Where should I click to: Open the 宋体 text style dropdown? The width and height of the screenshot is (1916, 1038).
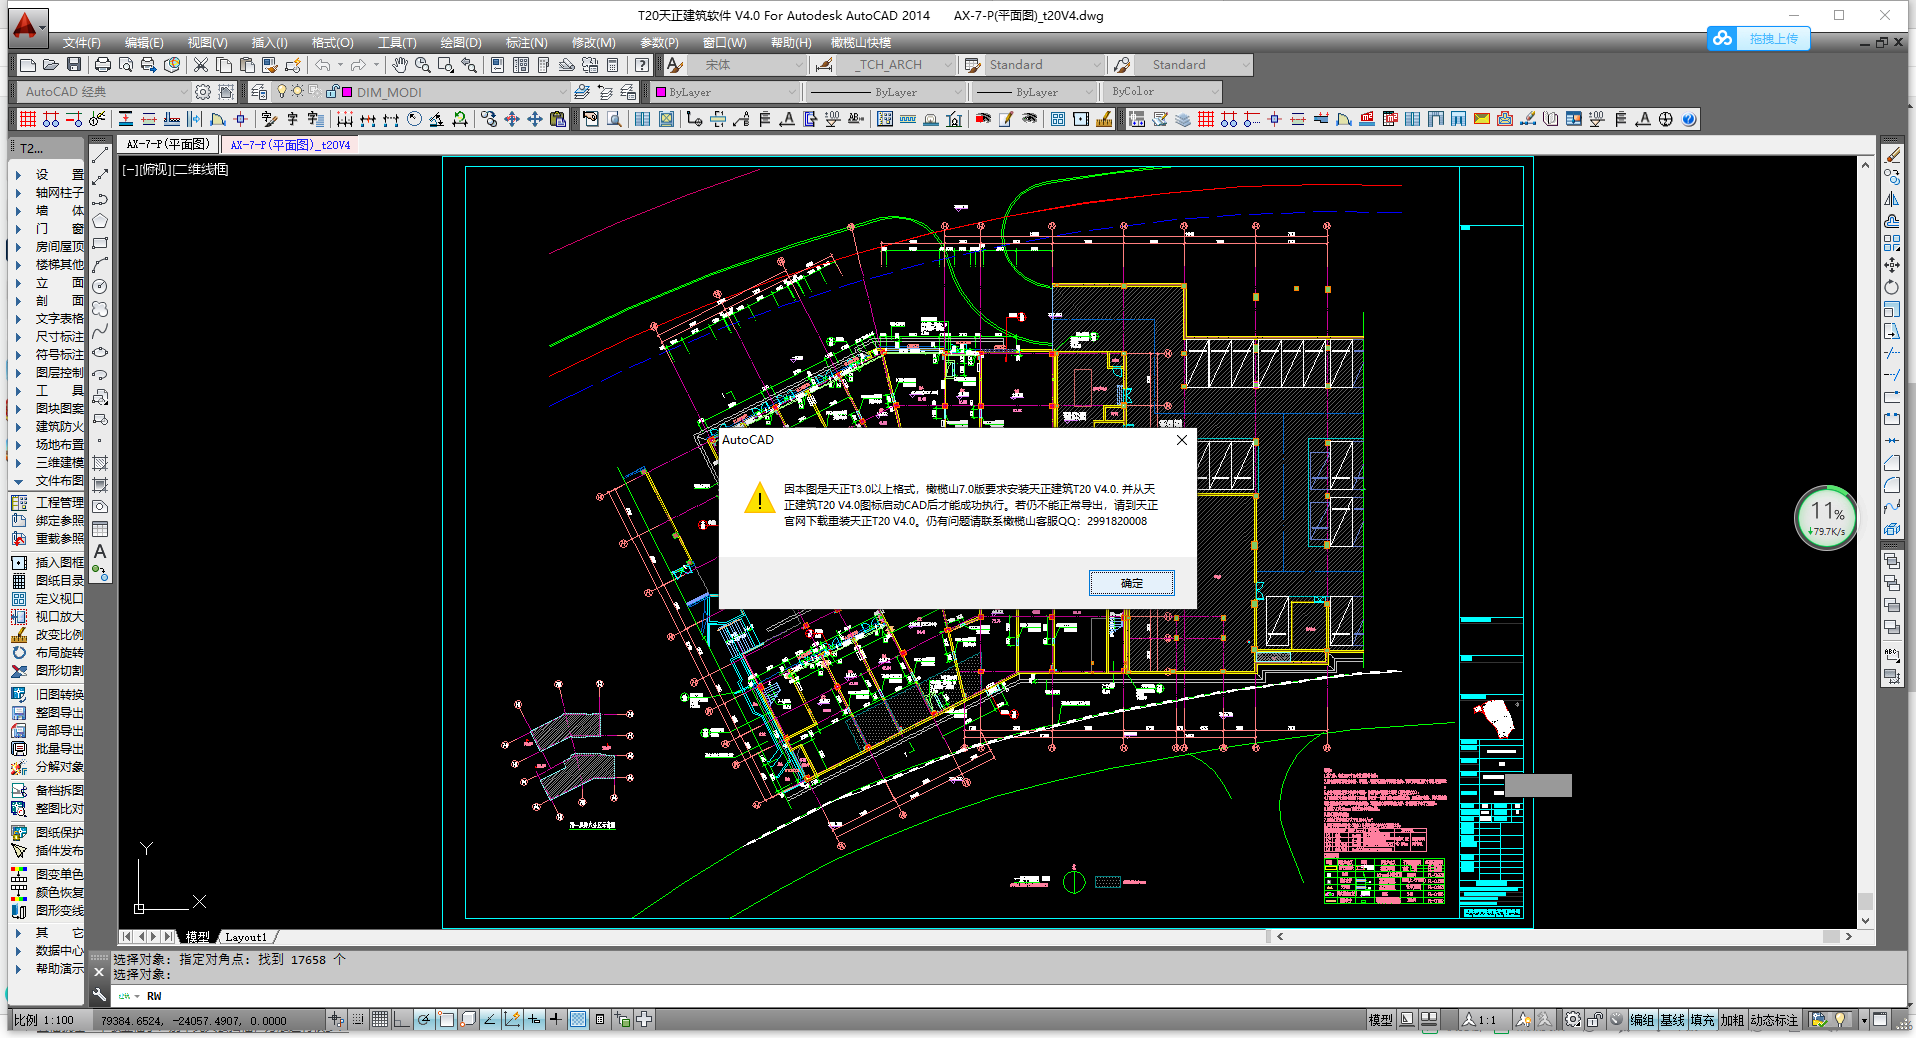pos(798,65)
